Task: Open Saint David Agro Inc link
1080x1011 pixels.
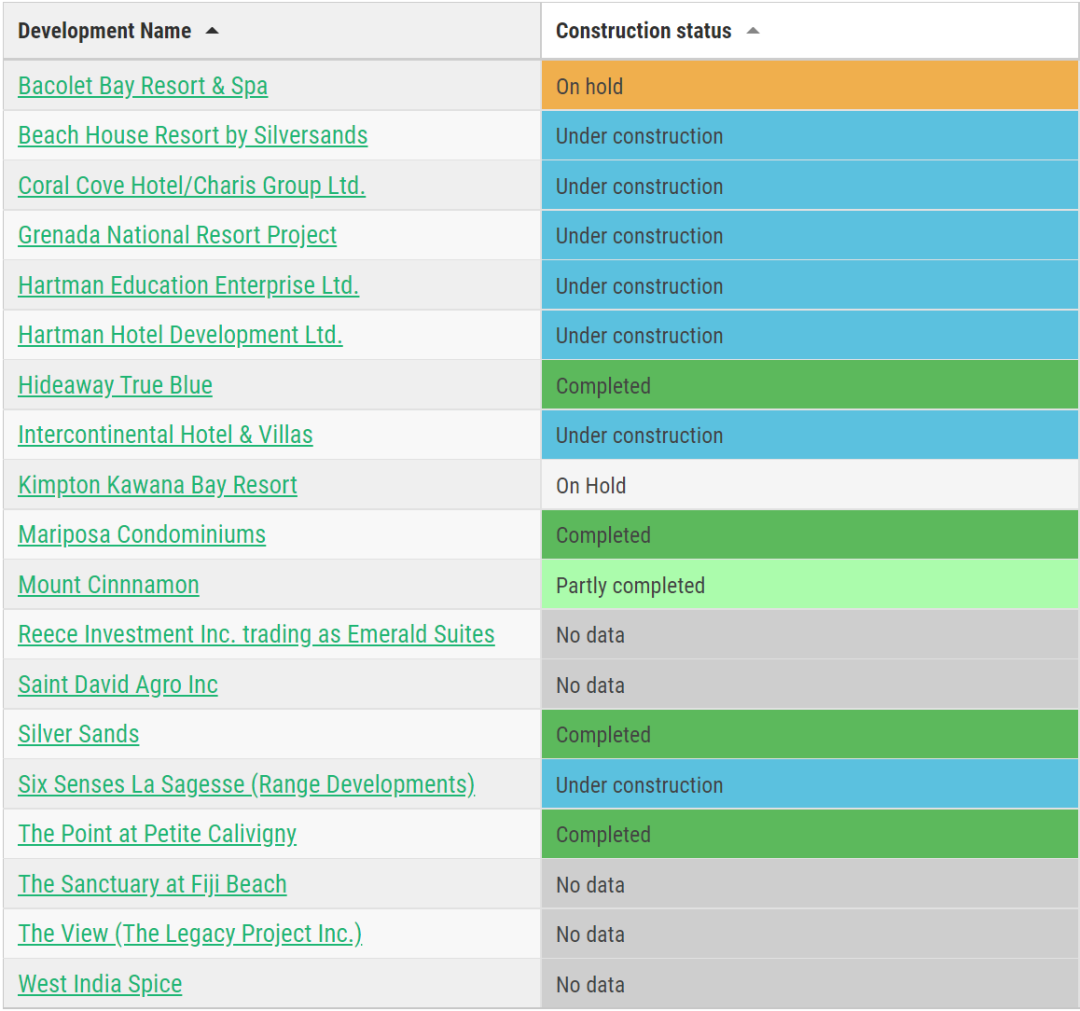Action: (118, 685)
